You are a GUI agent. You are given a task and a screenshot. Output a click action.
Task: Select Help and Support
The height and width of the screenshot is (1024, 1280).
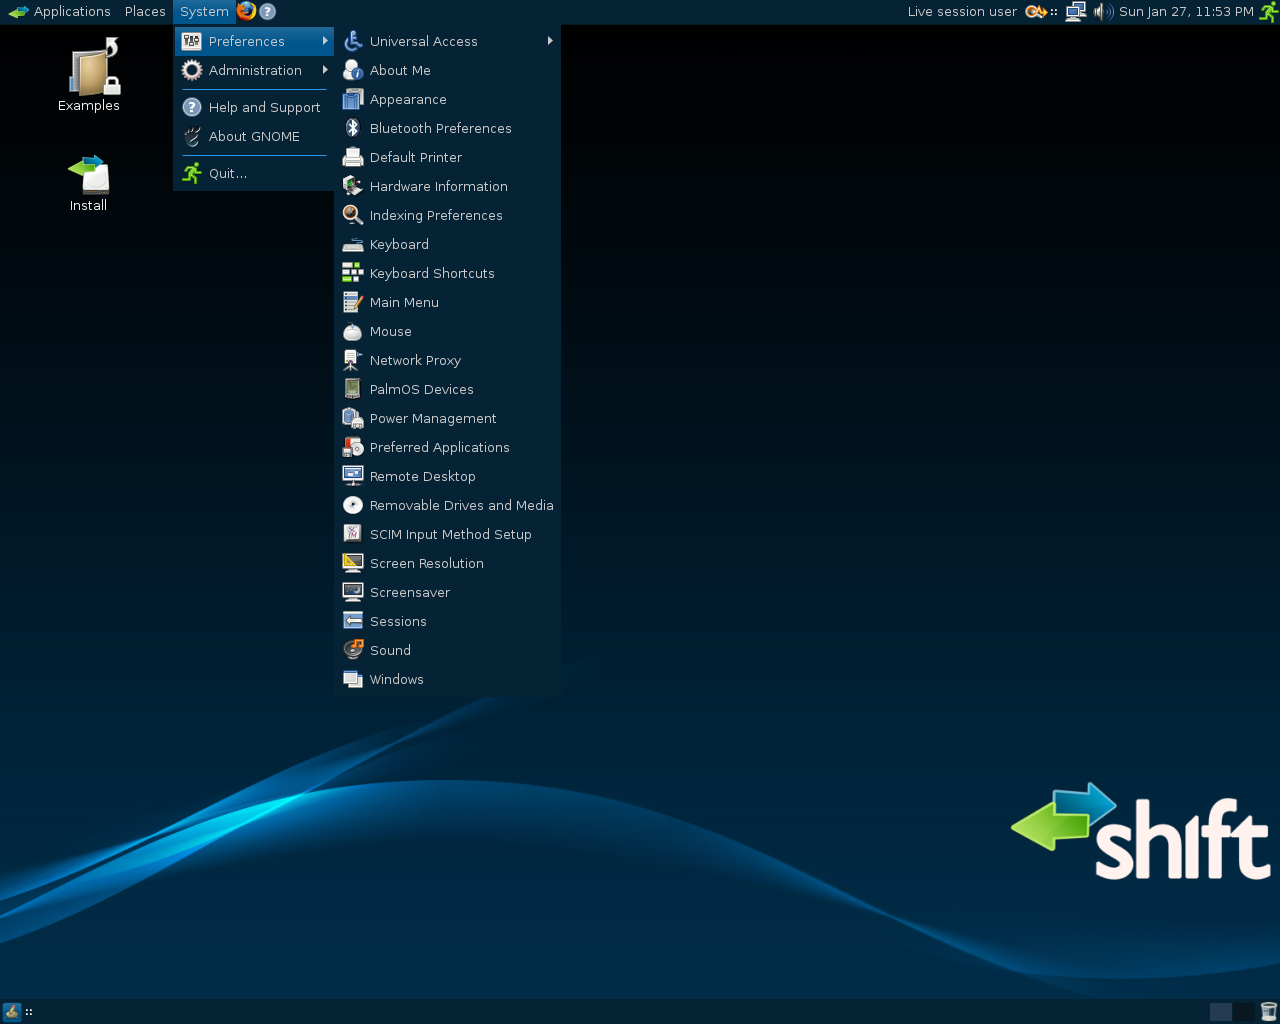pos(254,107)
